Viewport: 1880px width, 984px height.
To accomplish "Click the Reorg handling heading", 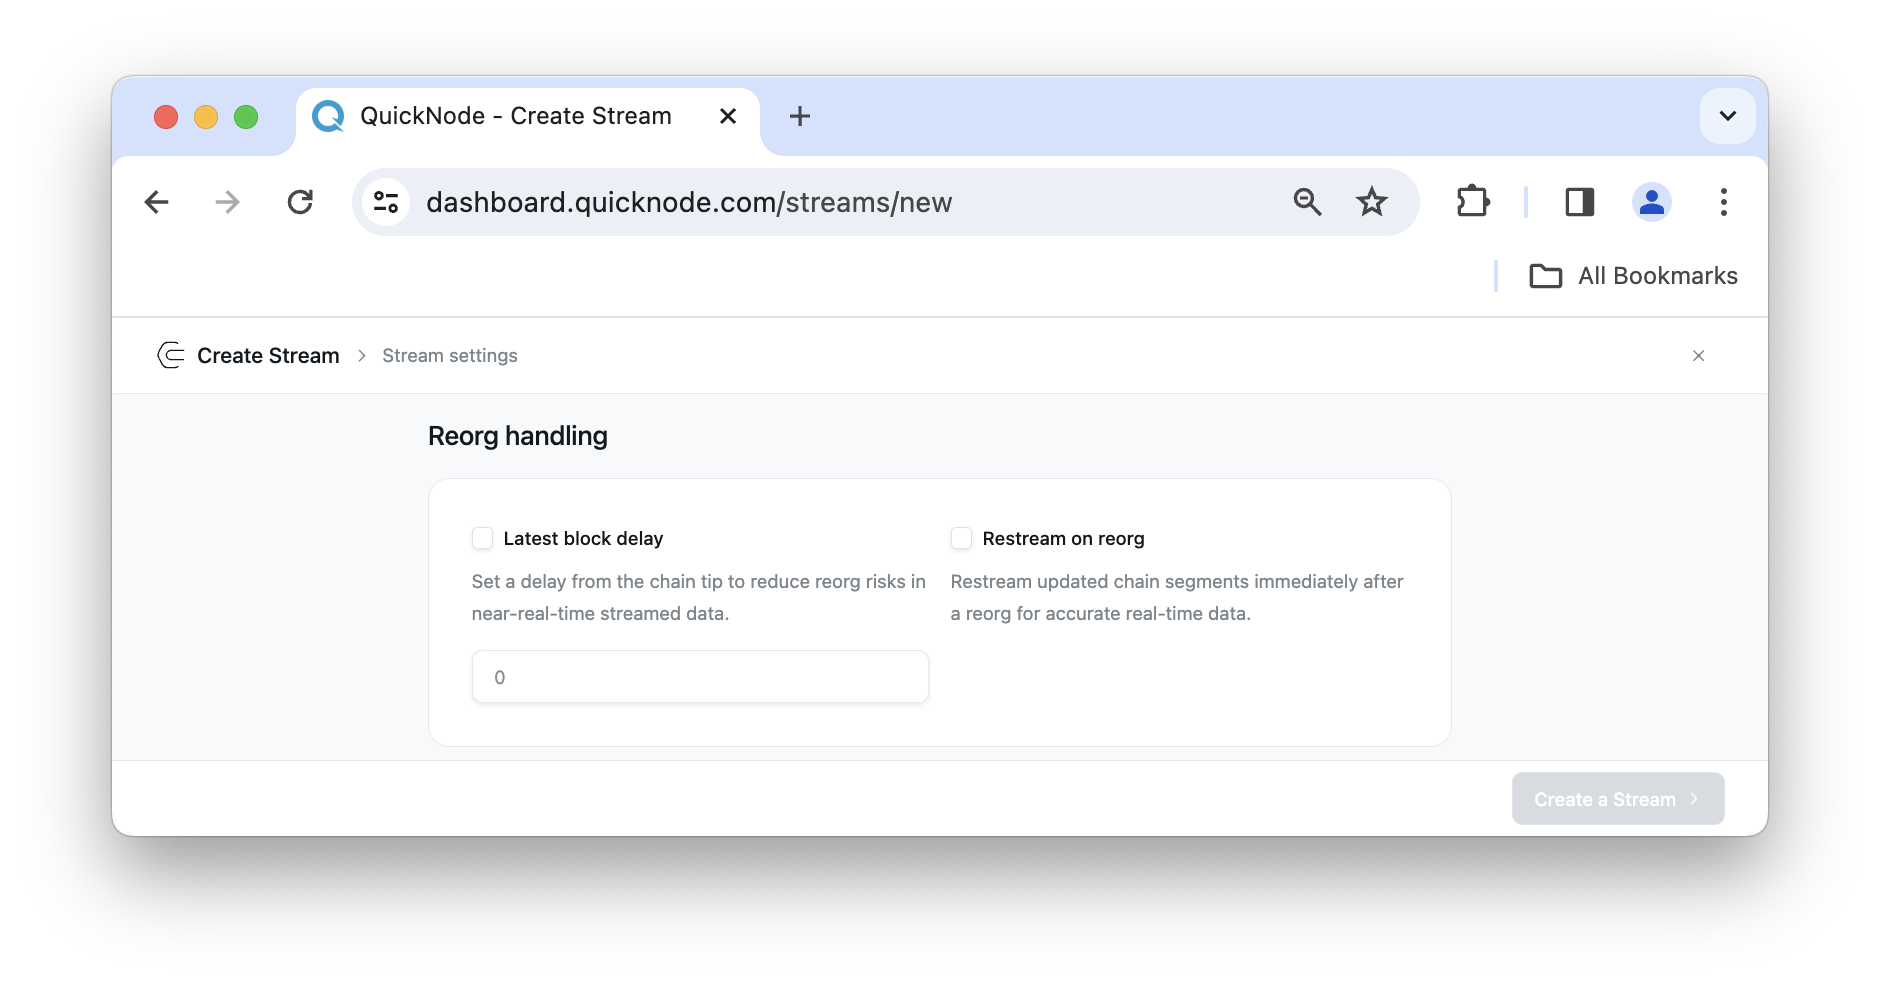I will [x=518, y=436].
